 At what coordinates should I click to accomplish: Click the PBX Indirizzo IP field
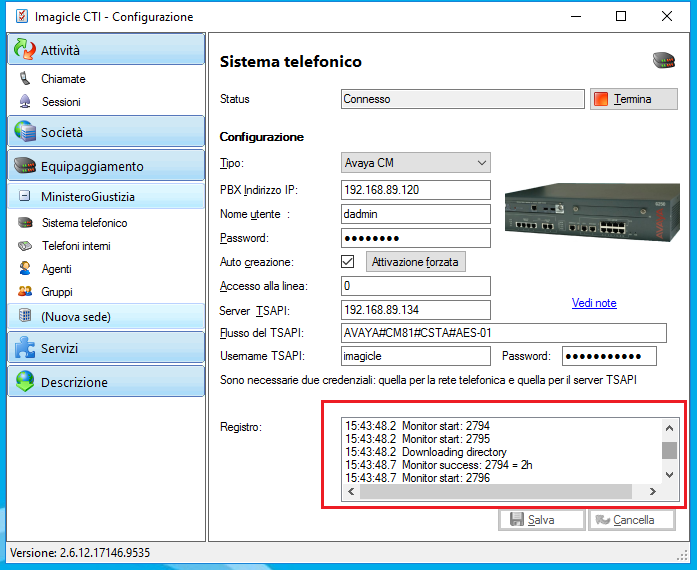[416, 190]
